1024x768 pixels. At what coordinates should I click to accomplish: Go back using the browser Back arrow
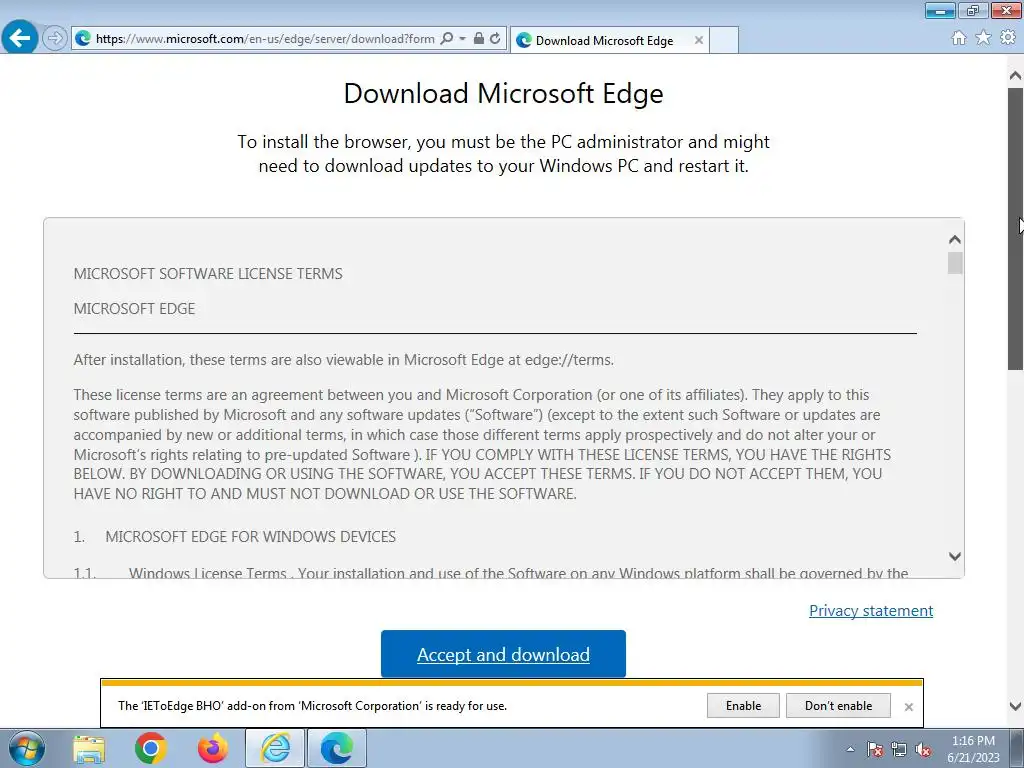(20, 38)
